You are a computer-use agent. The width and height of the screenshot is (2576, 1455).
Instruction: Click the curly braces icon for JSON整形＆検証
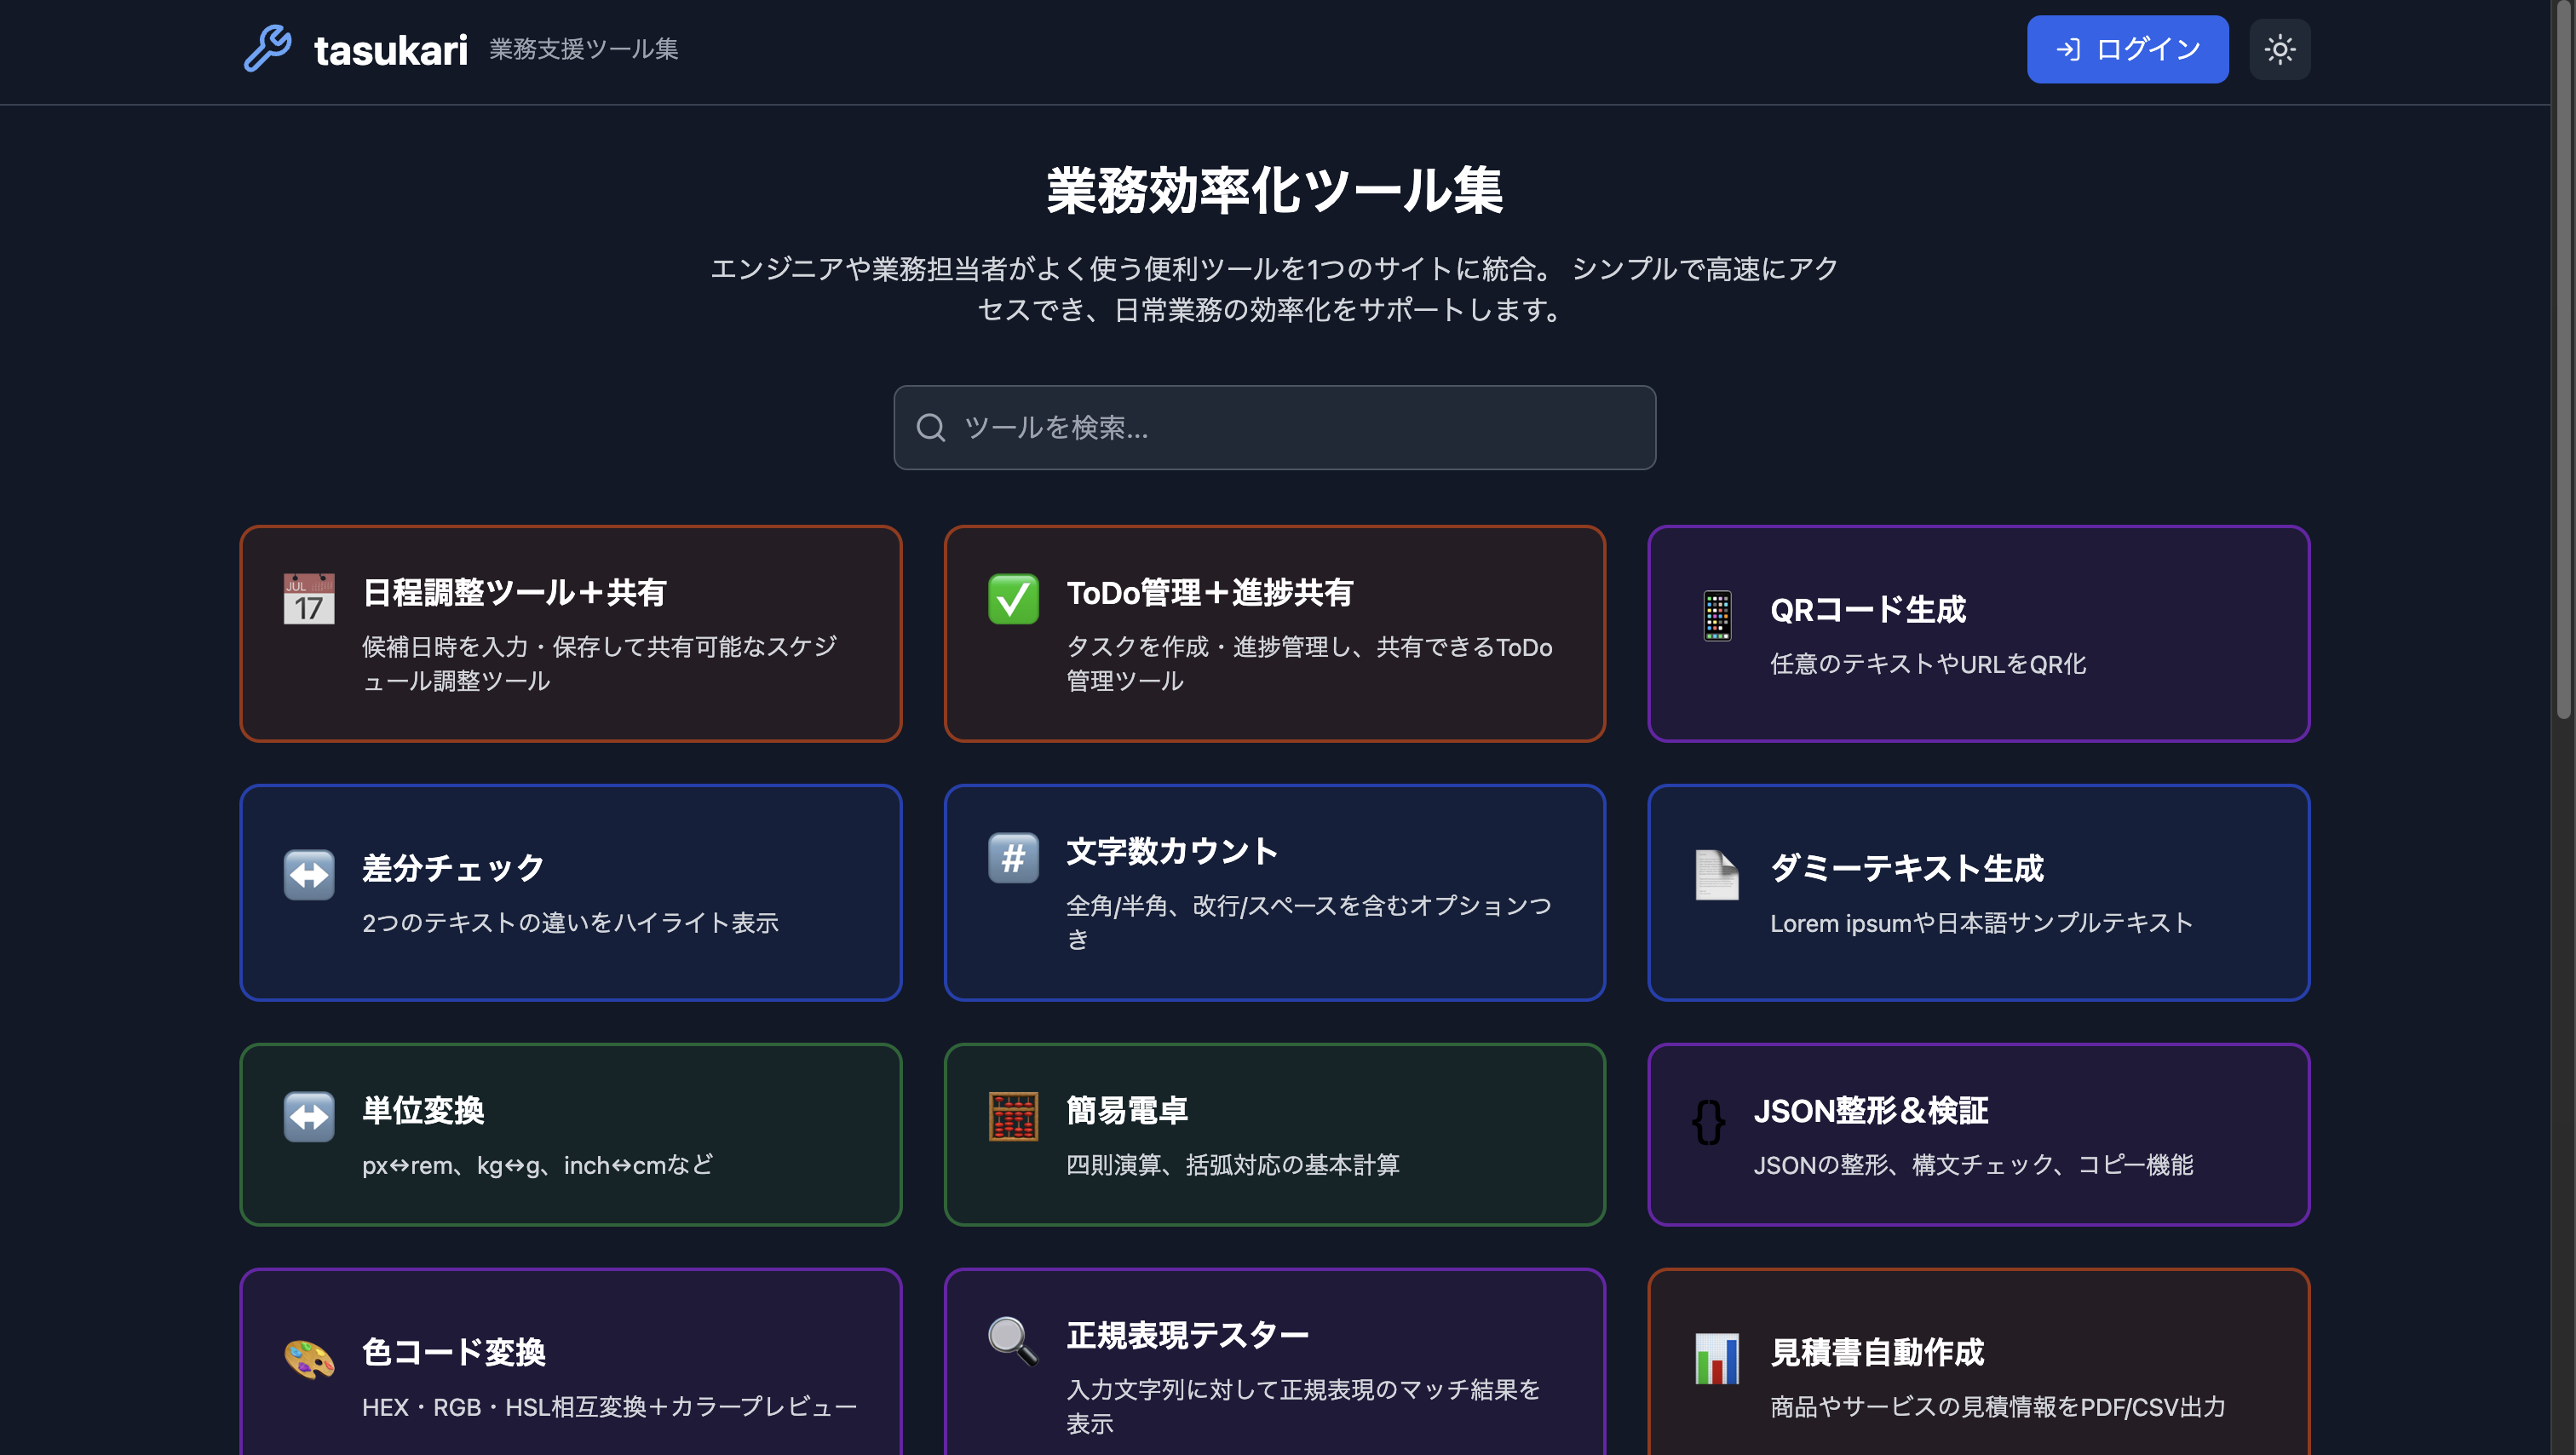1708,1122
